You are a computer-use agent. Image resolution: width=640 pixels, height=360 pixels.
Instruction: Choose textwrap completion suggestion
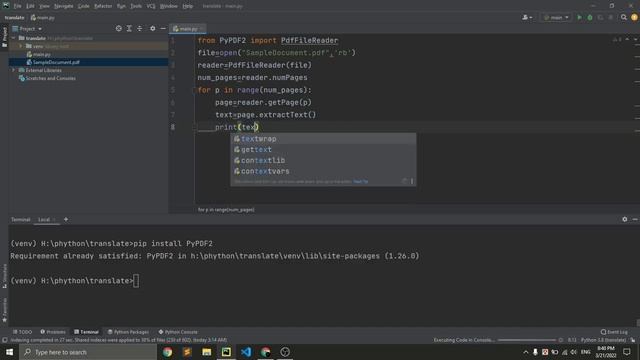[x=323, y=139]
